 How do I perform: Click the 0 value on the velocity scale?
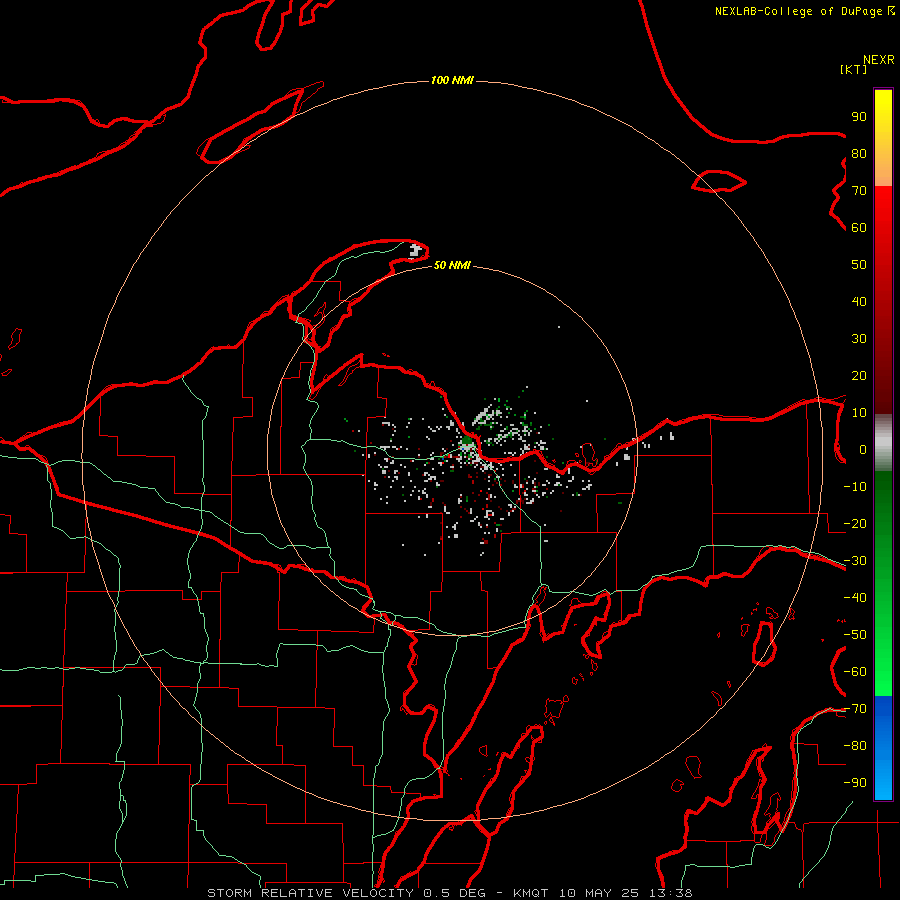point(863,450)
